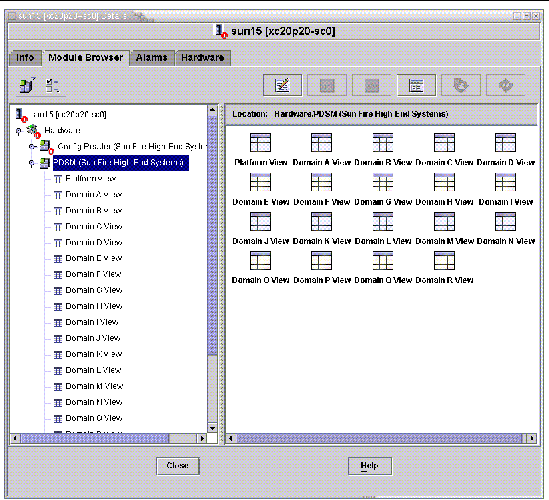Click right pane horizontal scrollbar right arrow
Screen dimensions: 549x500
pos(532,438)
